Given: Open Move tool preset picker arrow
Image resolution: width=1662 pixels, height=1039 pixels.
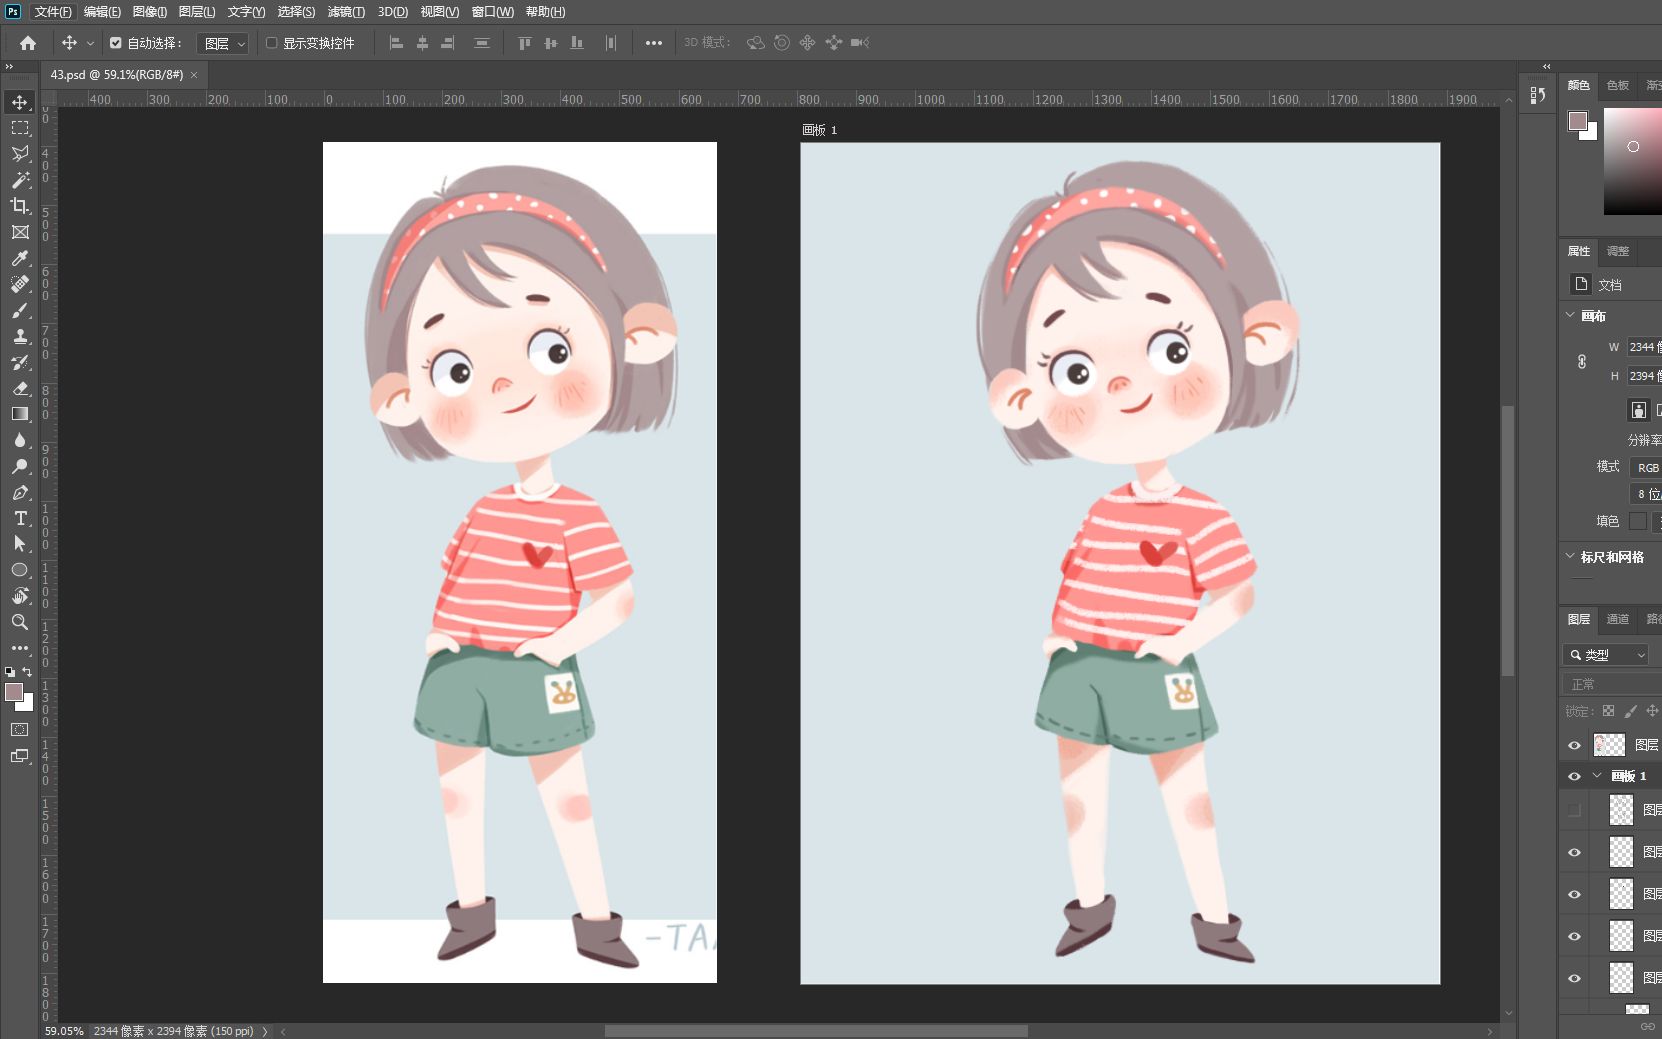Looking at the screenshot, I should (90, 43).
